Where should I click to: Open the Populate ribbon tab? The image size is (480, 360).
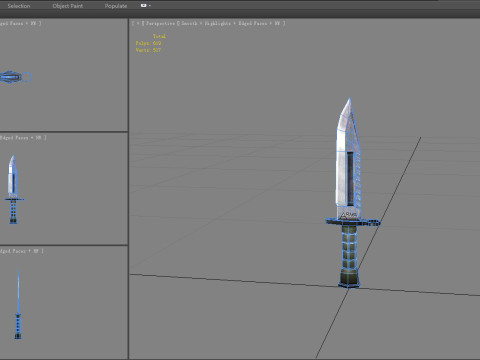point(116,6)
